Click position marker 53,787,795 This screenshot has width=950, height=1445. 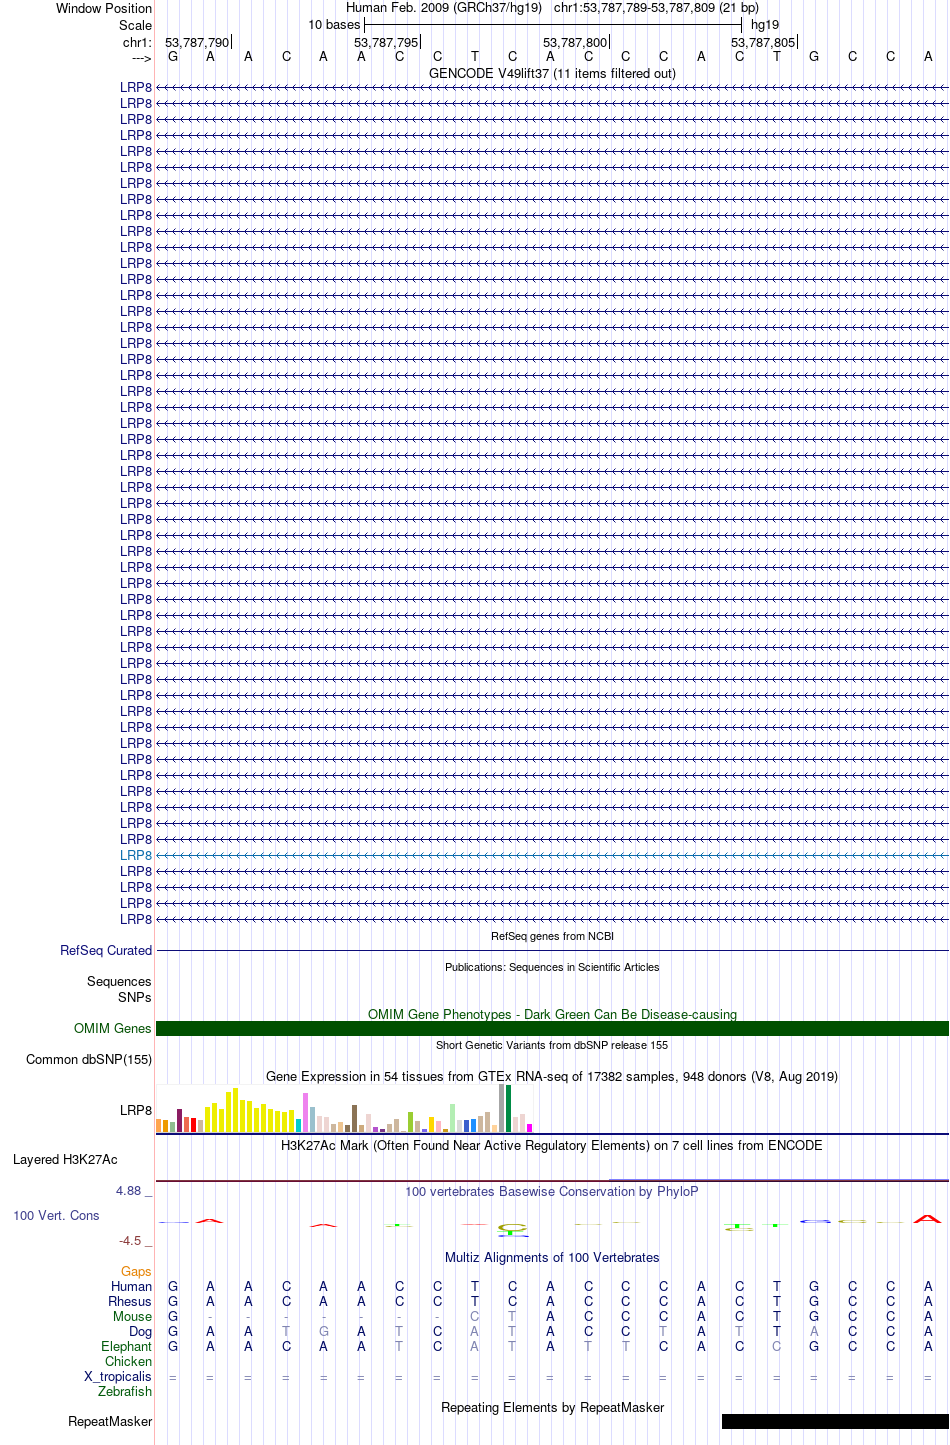[x=386, y=42]
